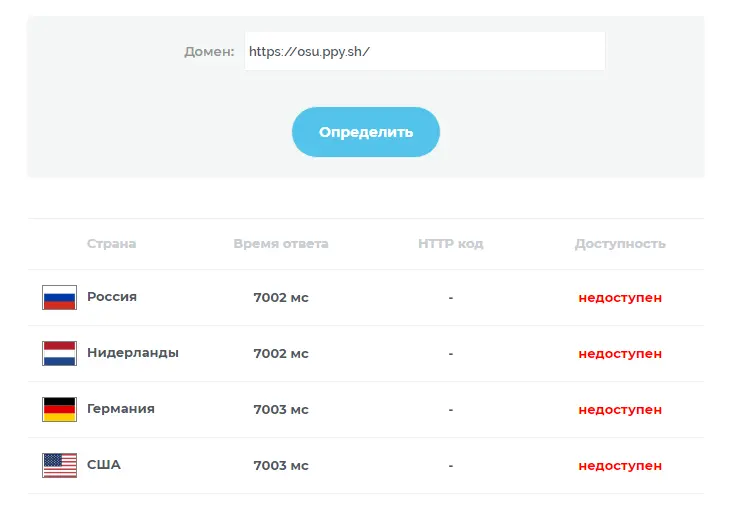
Task: Click недоступен status in Нидерланды row
Action: click(620, 354)
